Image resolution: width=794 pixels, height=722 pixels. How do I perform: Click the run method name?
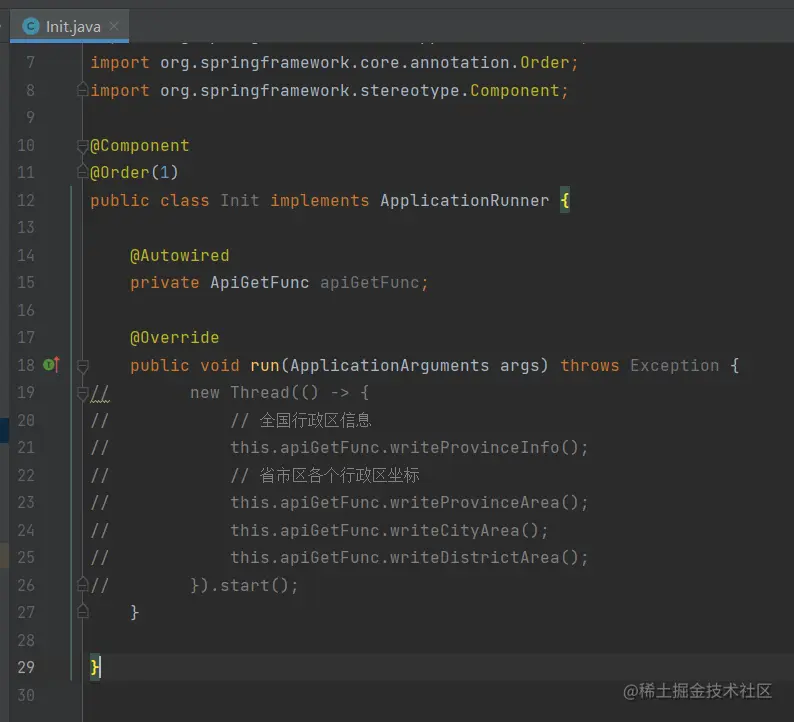click(265, 366)
